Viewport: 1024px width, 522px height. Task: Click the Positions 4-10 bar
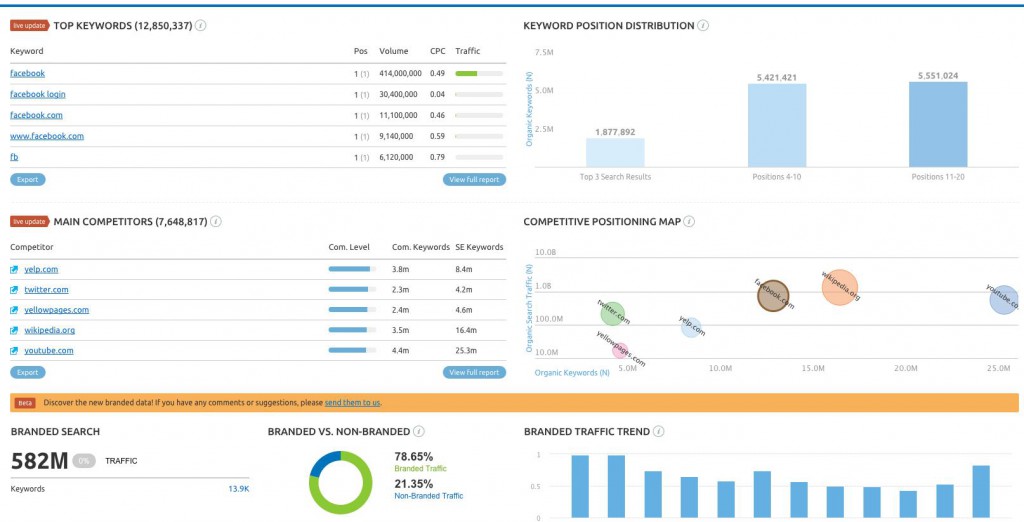point(777,125)
